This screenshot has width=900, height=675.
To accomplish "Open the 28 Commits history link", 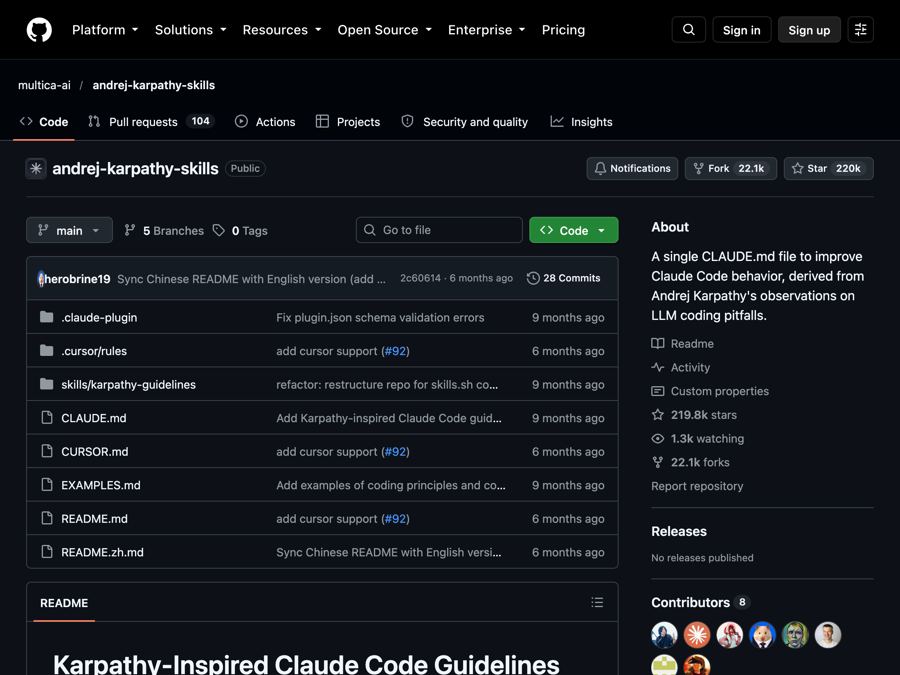I will click(x=564, y=278).
